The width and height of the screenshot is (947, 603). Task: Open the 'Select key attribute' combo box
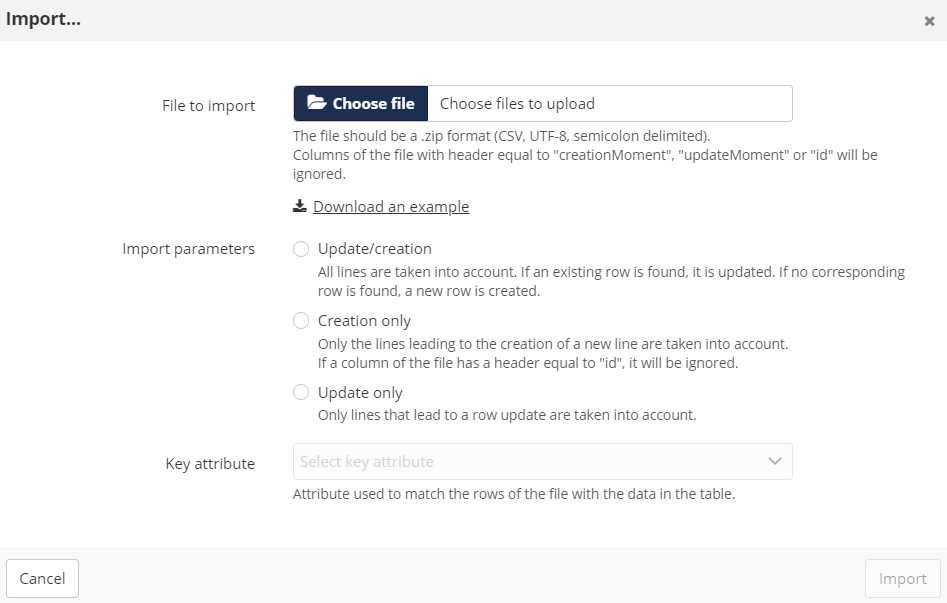coord(530,462)
